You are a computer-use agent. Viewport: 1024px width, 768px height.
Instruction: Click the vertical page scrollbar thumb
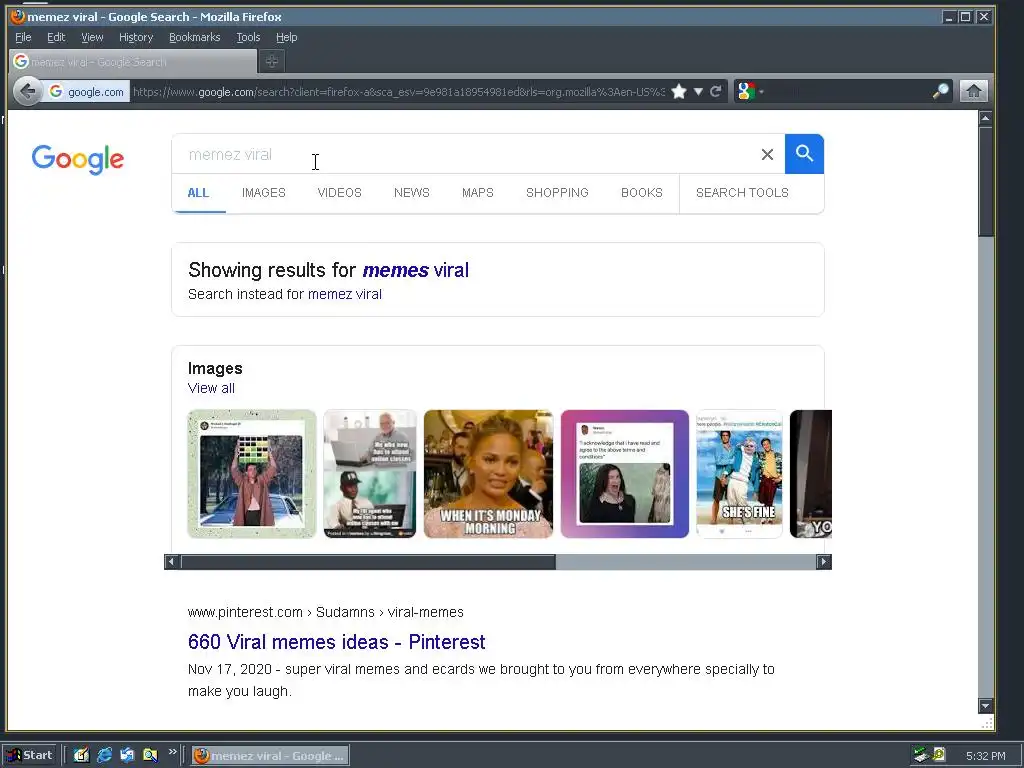(985, 182)
